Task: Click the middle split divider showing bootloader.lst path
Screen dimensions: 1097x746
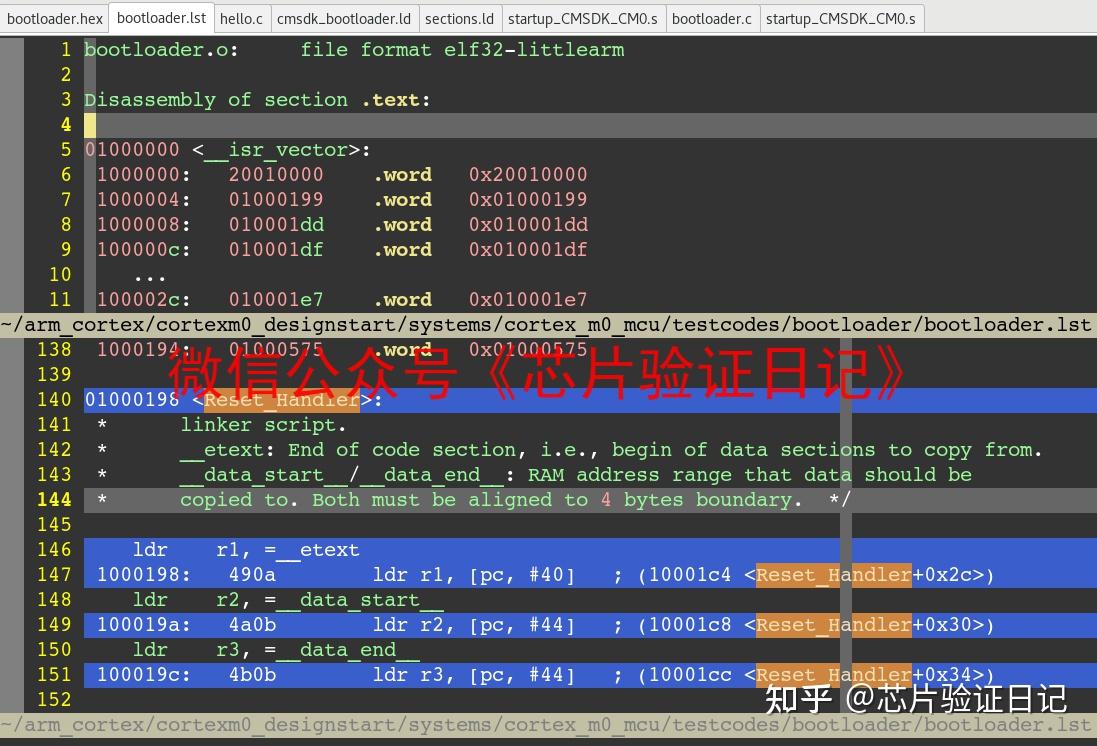Action: tap(548, 324)
